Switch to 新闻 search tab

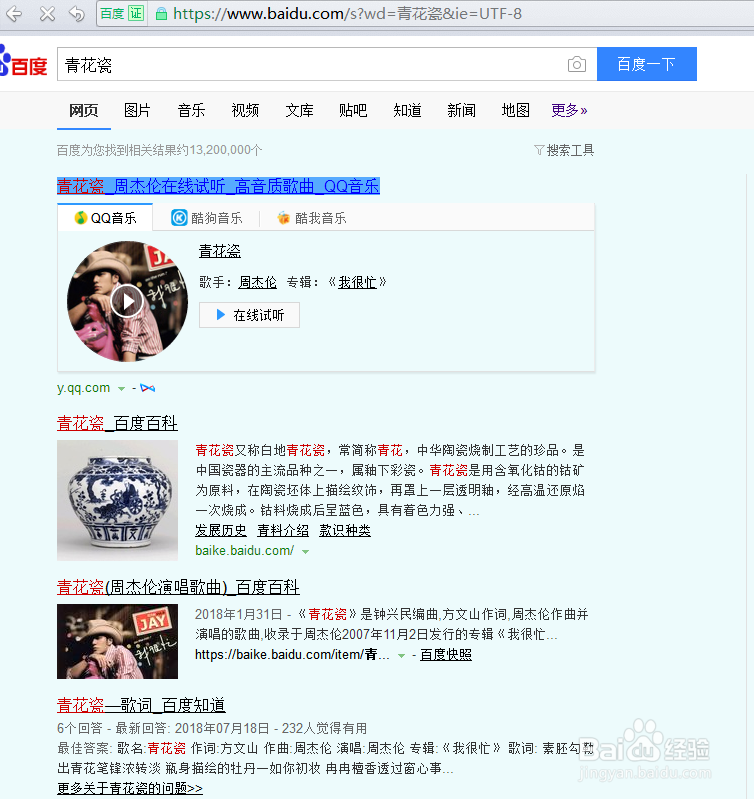462,110
